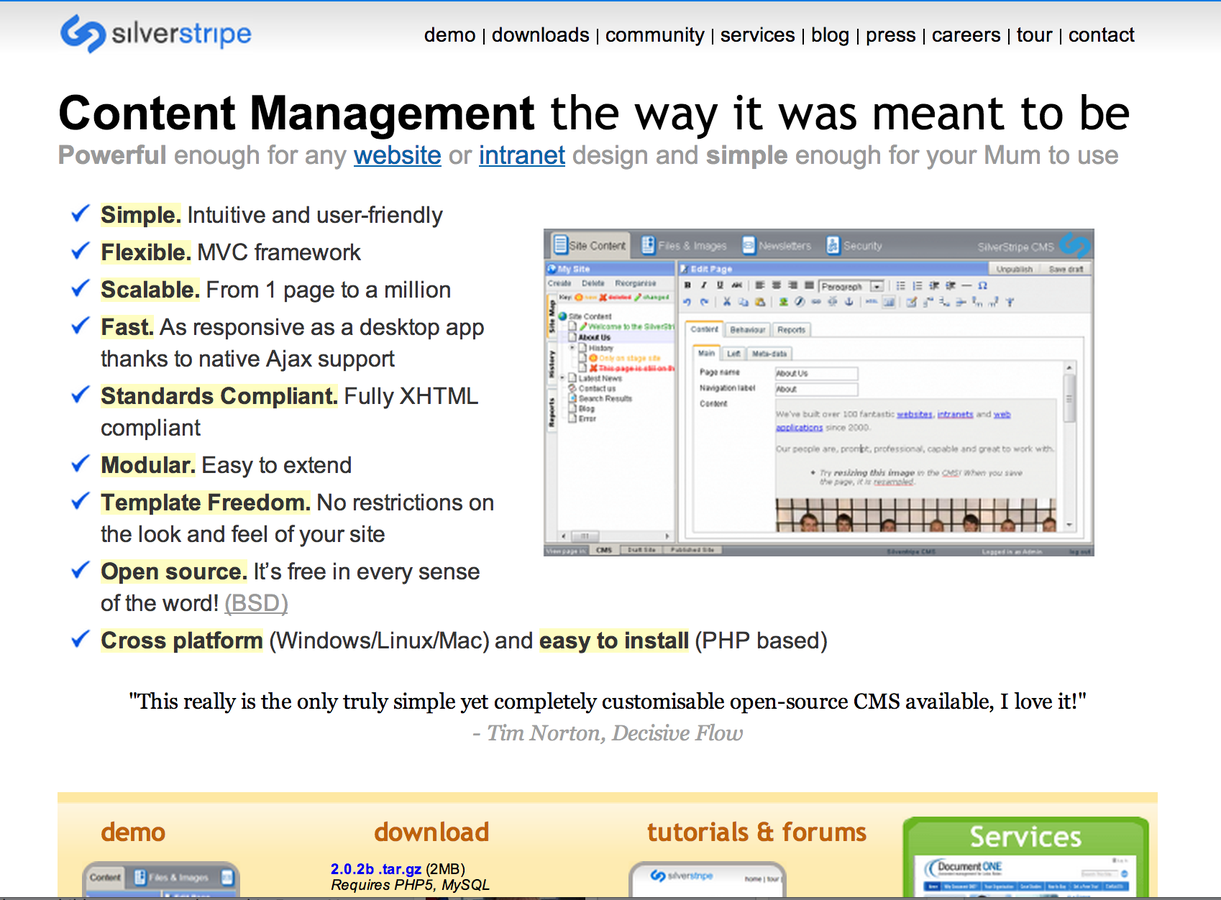Open the demo preview thumbnail at bottom
Image resolution: width=1221 pixels, height=900 pixels.
click(x=160, y=880)
